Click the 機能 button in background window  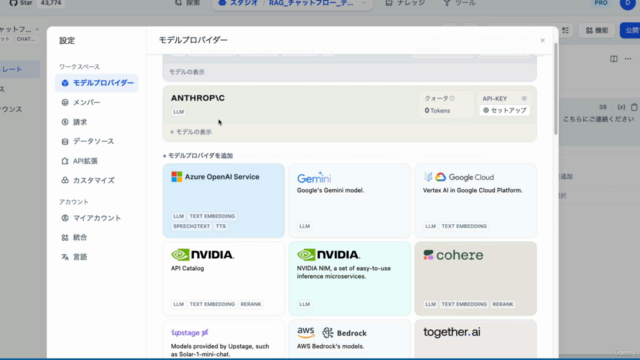(597, 31)
